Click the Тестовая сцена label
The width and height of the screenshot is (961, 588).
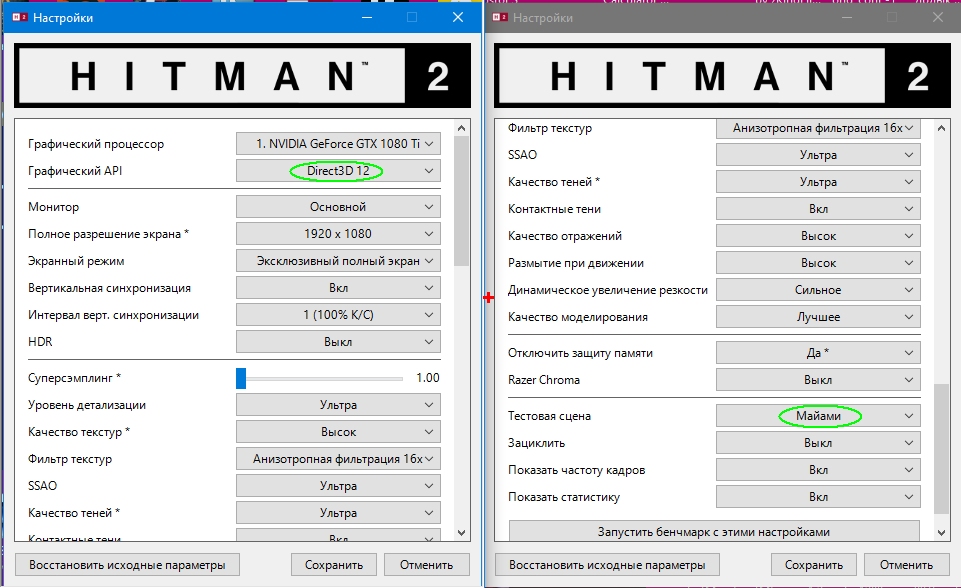click(549, 416)
